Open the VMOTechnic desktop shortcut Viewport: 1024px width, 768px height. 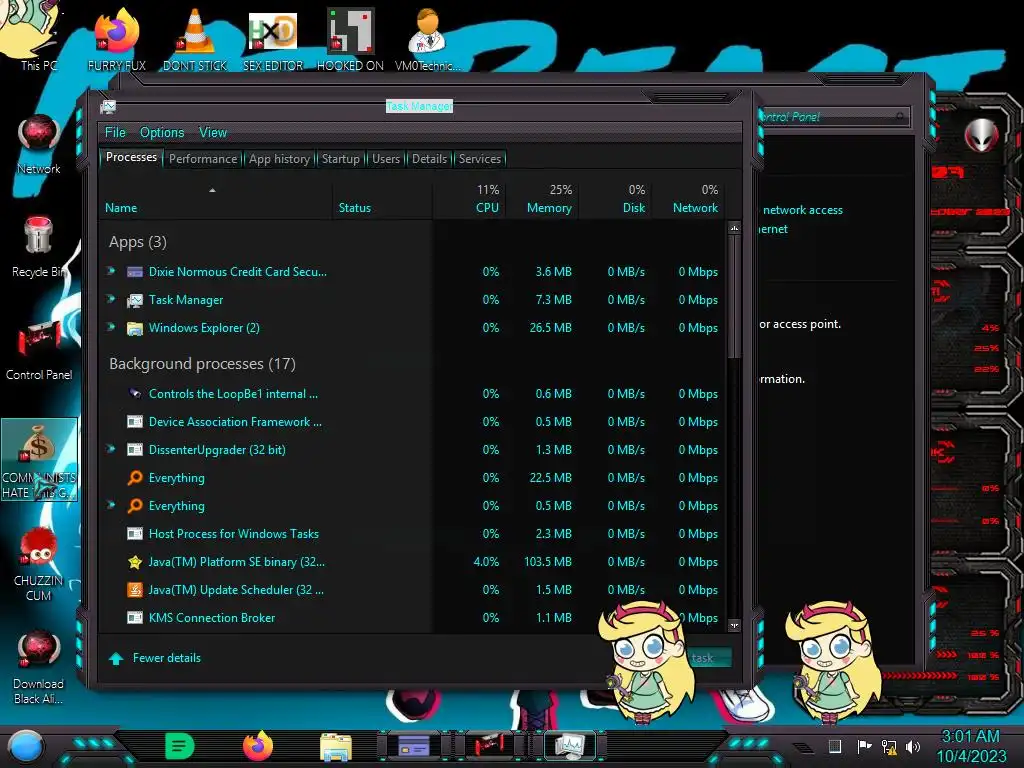[427, 31]
